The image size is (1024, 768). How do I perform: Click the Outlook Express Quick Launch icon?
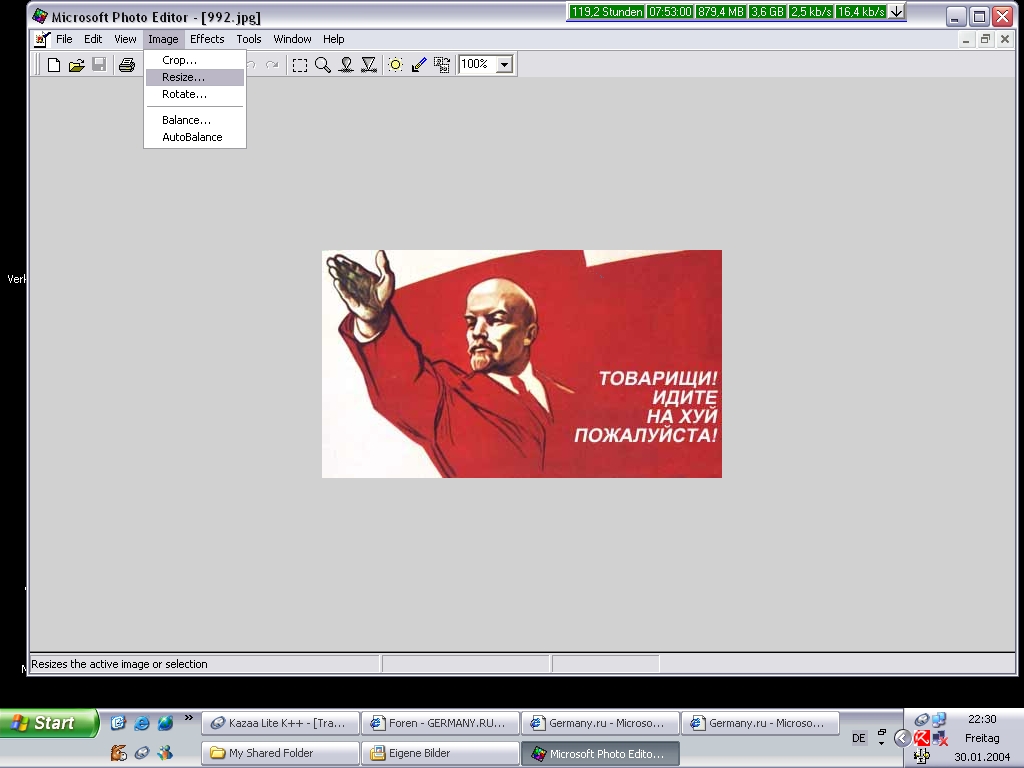tap(118, 722)
